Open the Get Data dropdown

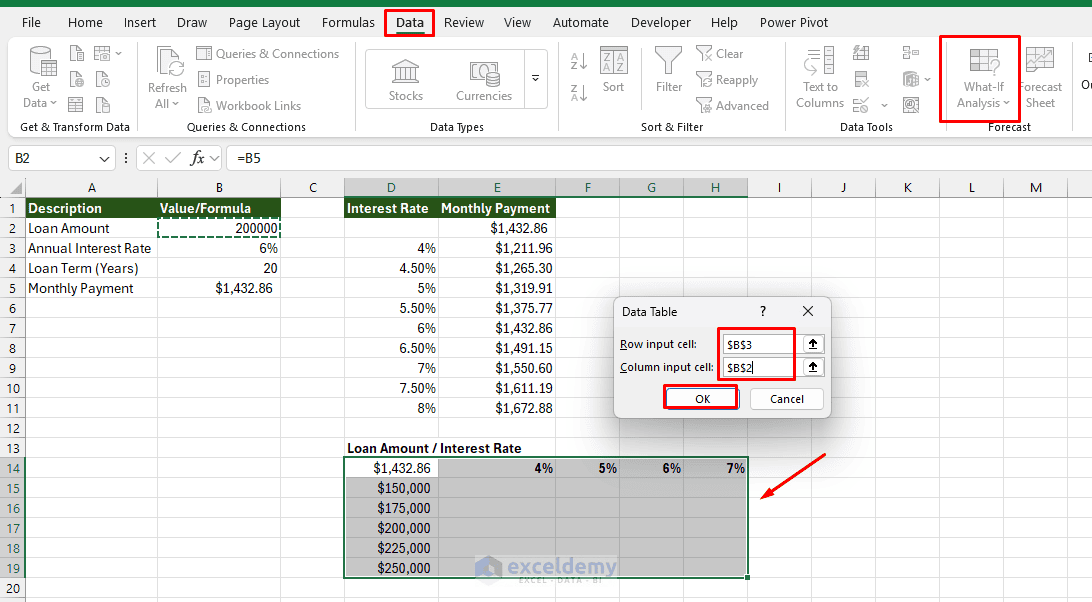pyautogui.click(x=40, y=78)
